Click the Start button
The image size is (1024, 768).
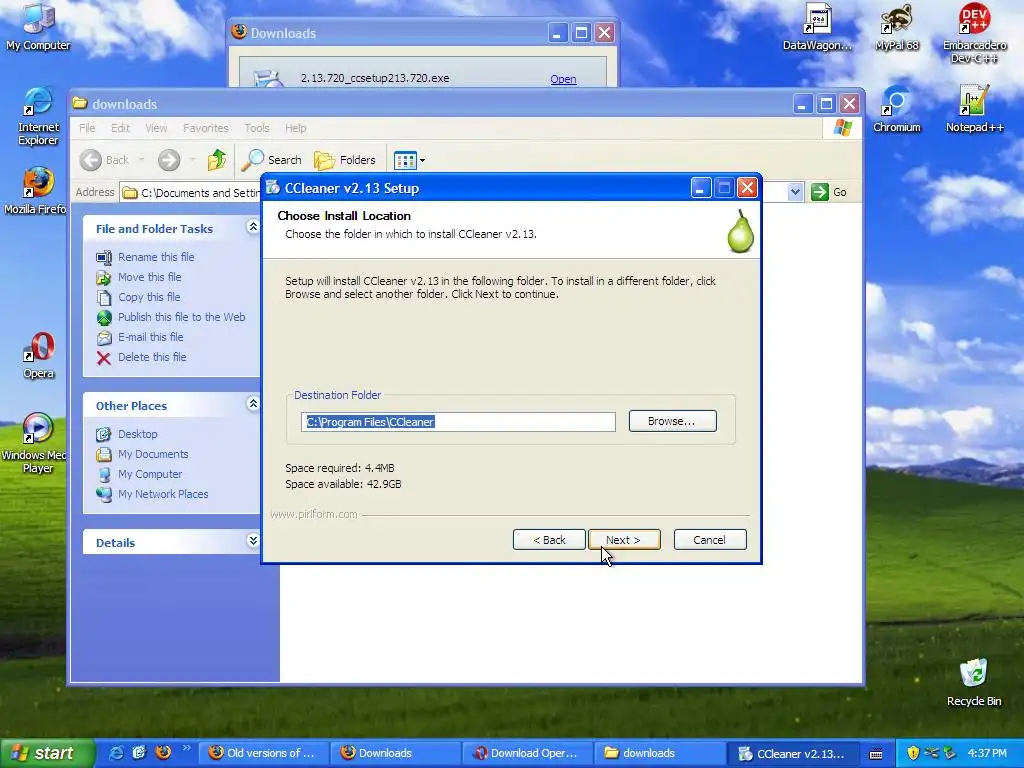point(46,753)
